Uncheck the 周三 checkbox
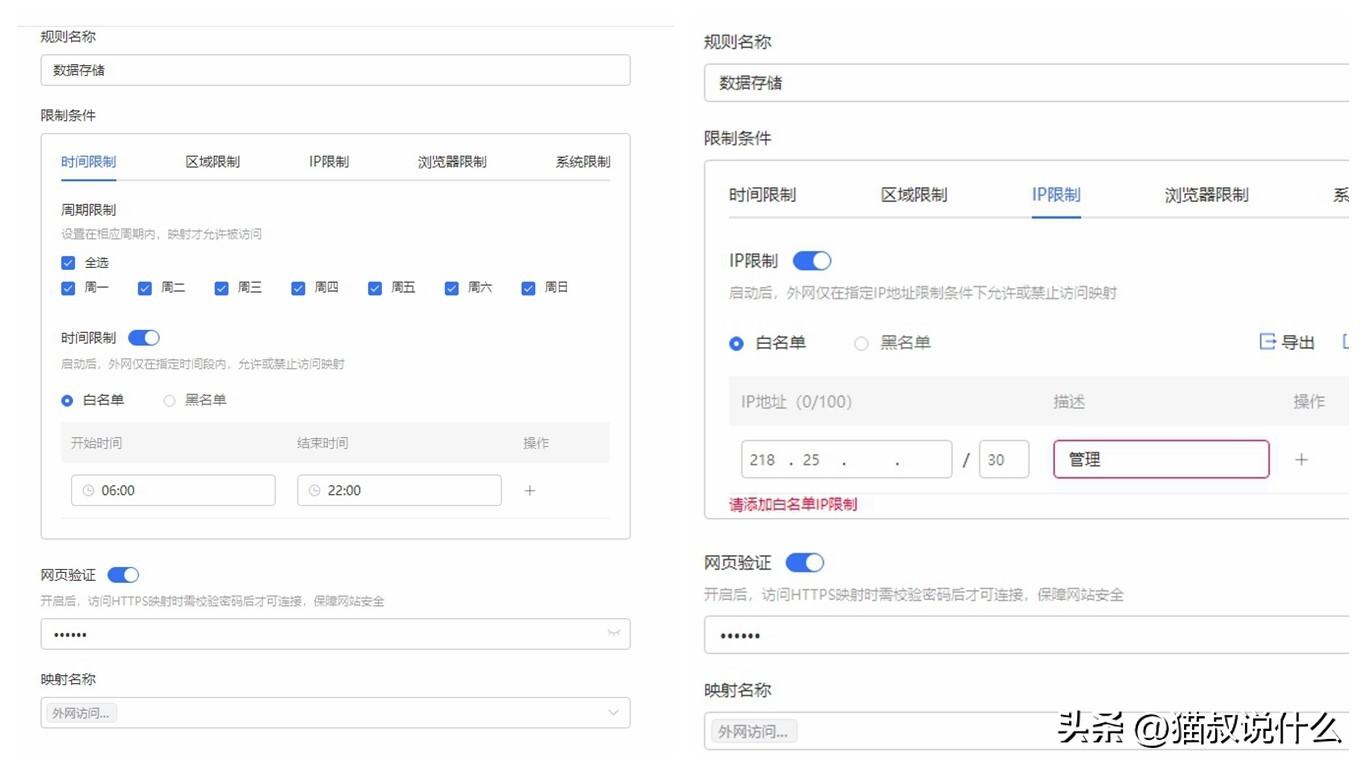This screenshot has height=768, width=1366. [221, 288]
